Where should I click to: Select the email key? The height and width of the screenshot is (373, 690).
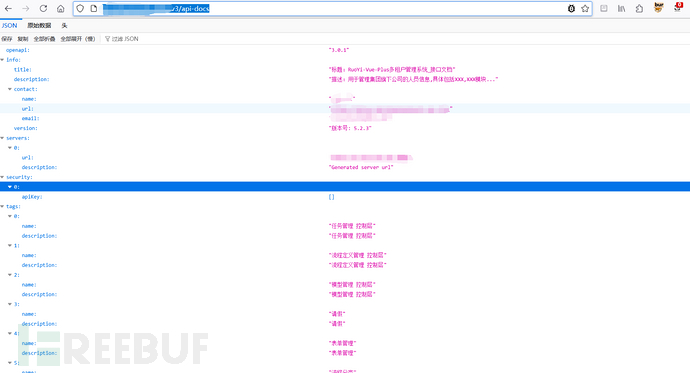[x=30, y=118]
